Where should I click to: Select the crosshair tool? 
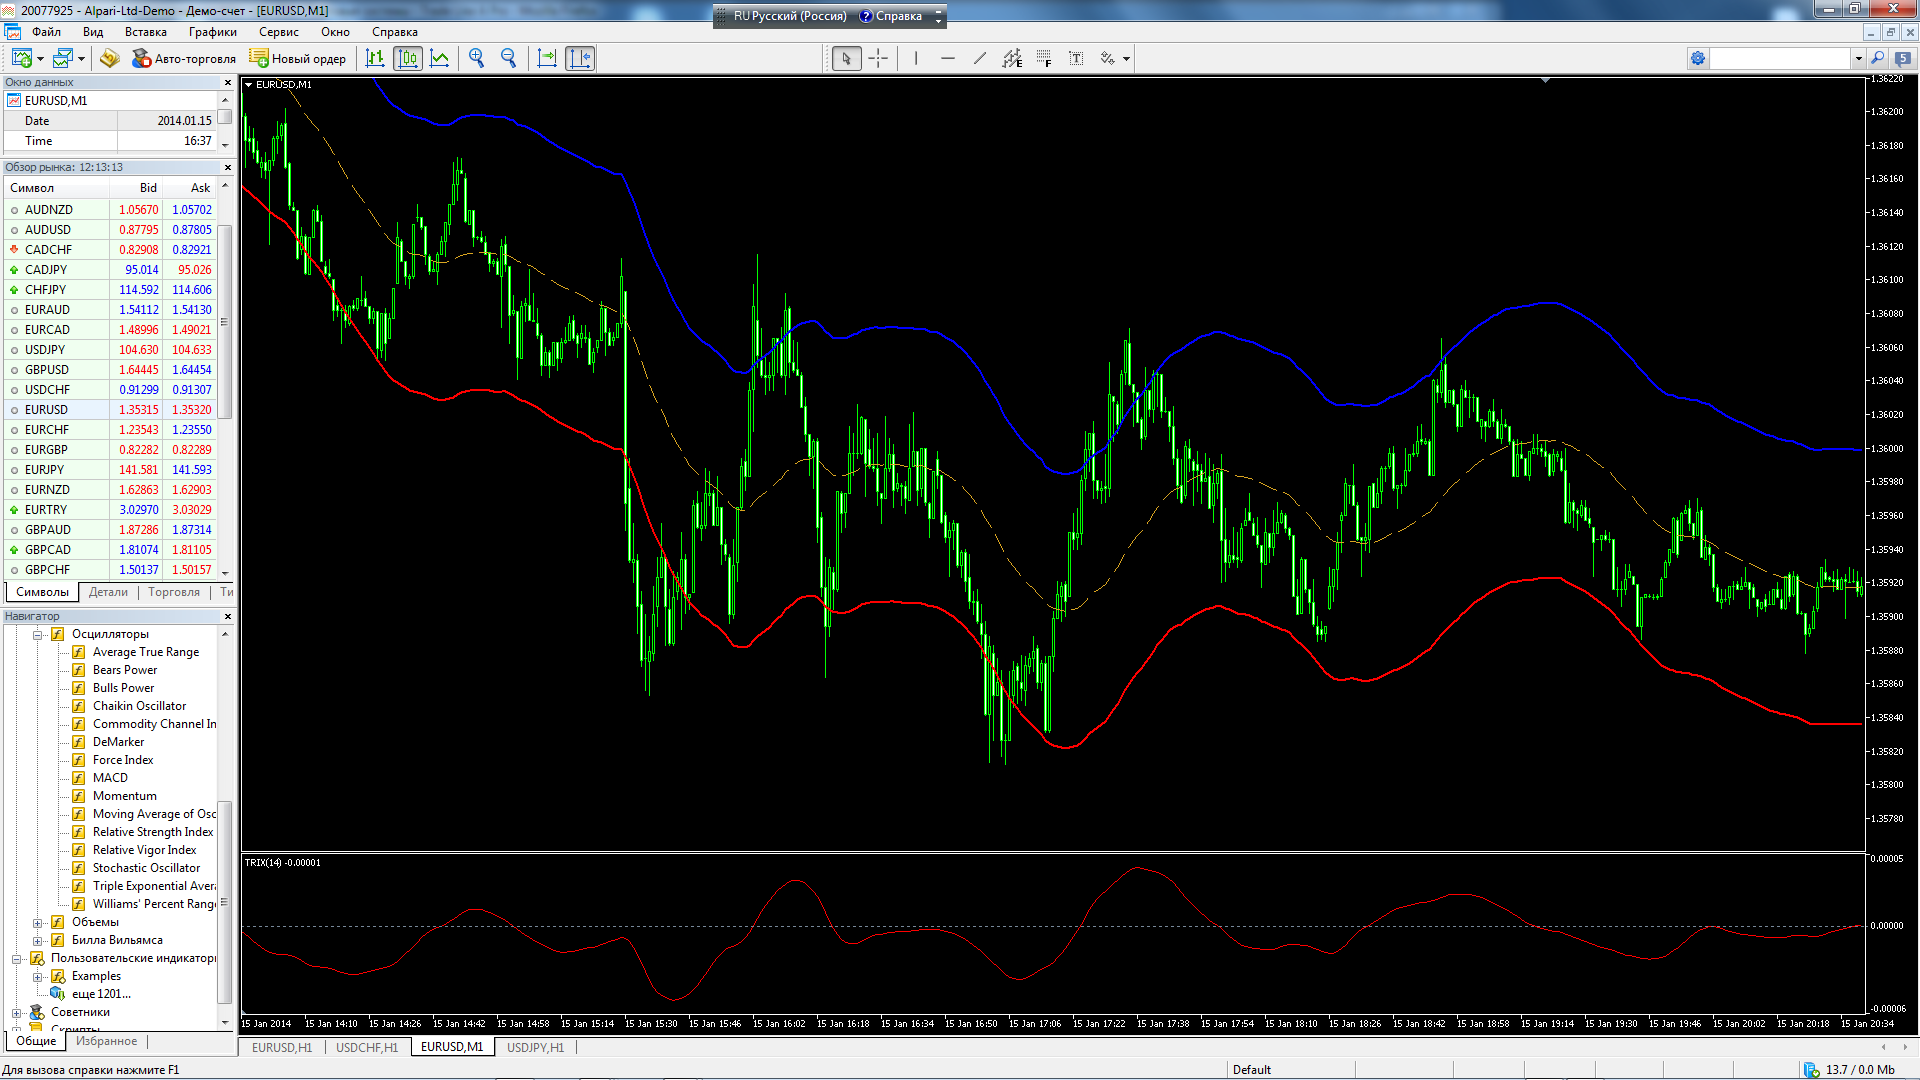878,58
